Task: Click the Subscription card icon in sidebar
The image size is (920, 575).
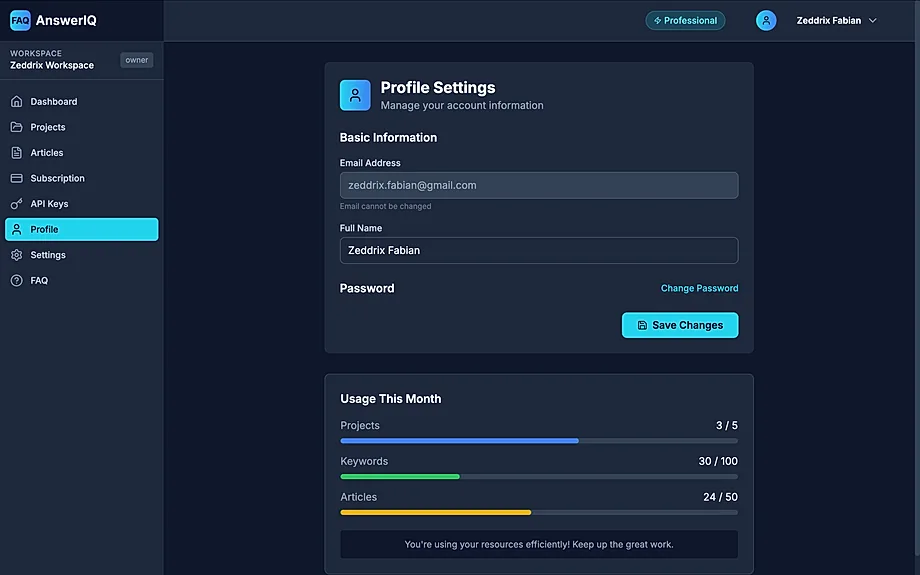Action: [x=16, y=178]
